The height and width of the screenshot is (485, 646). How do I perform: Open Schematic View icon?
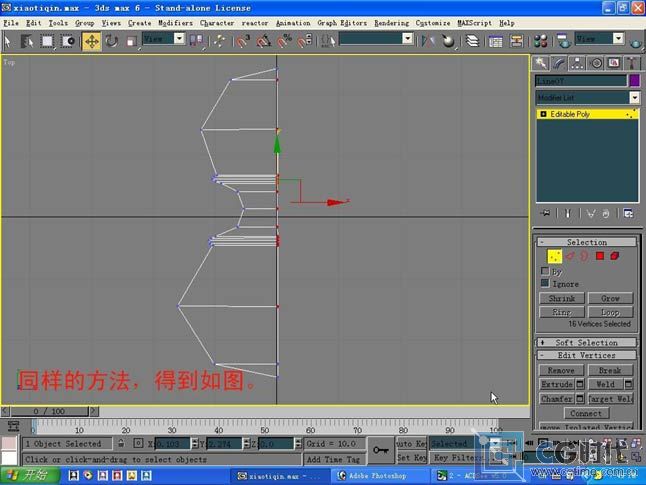pyautogui.click(x=516, y=41)
